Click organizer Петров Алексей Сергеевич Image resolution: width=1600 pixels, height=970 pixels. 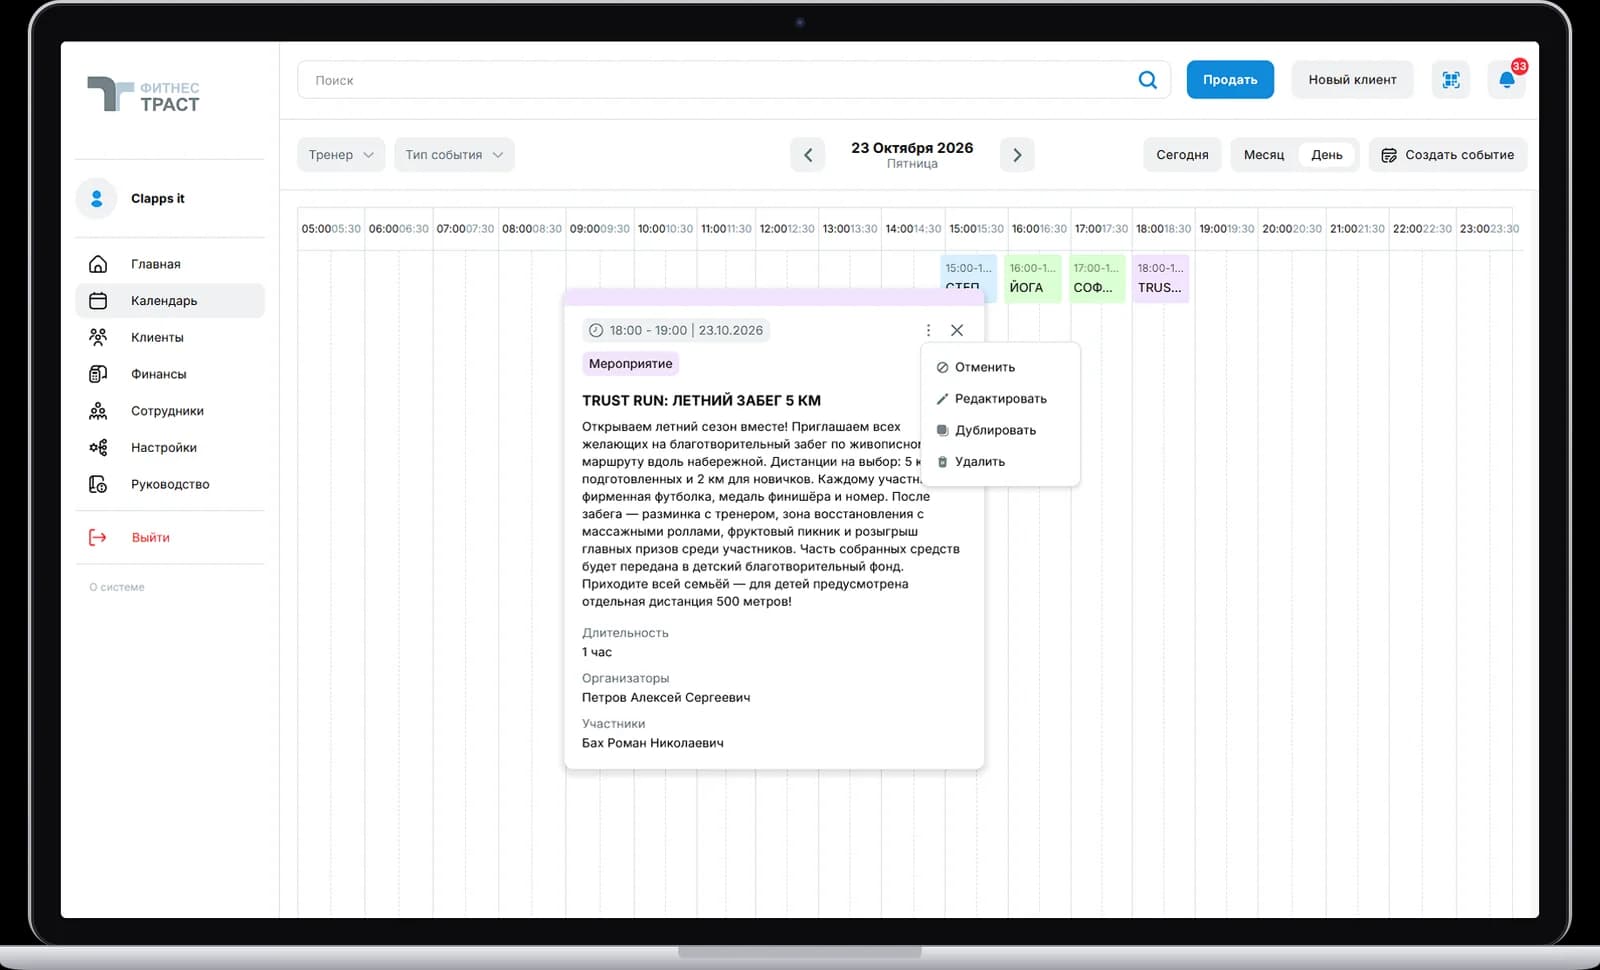[x=666, y=698]
